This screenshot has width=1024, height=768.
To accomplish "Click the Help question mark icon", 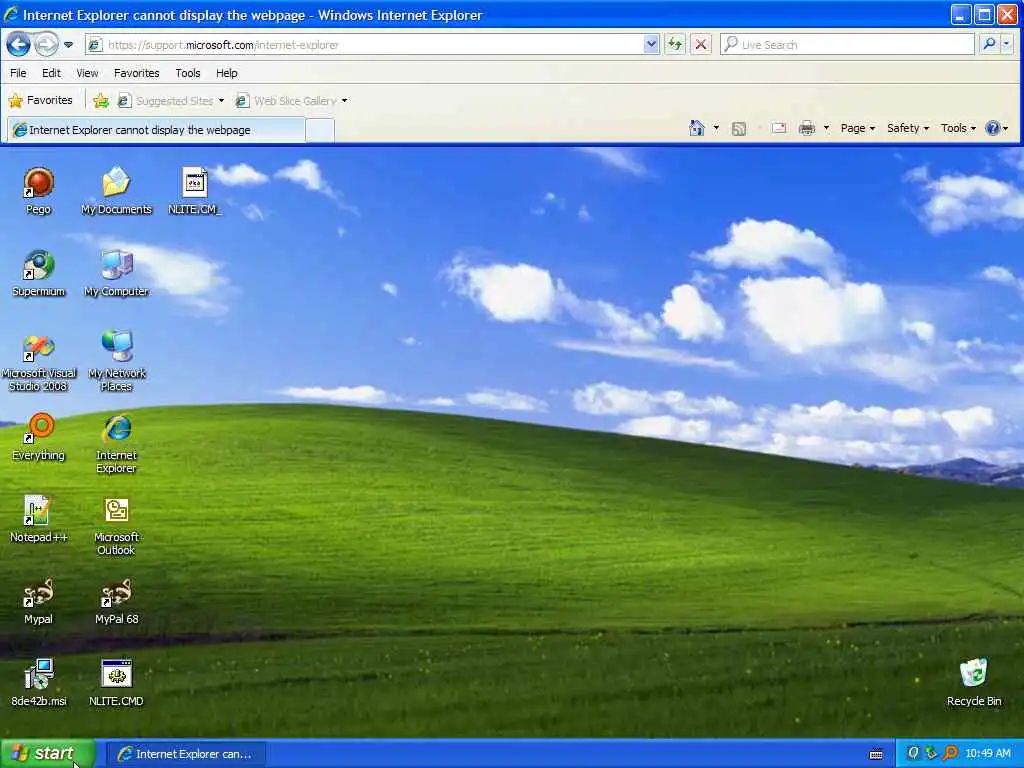I will pyautogui.click(x=992, y=128).
